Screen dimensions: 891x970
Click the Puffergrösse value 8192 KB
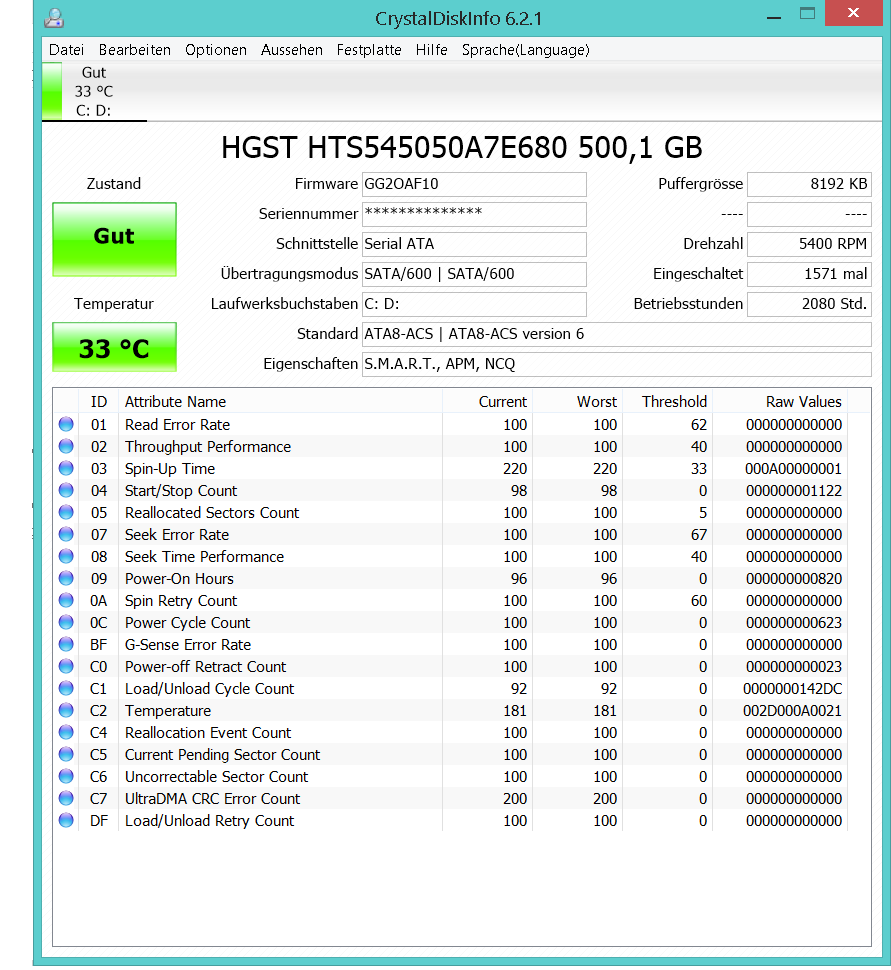tap(809, 184)
